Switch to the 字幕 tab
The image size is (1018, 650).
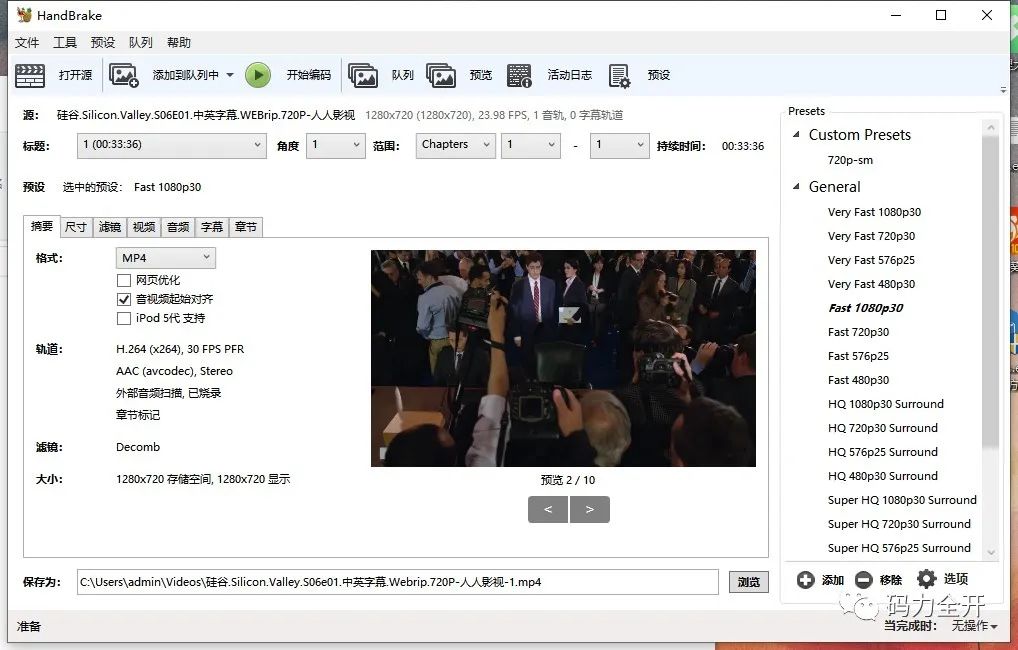[x=212, y=227]
